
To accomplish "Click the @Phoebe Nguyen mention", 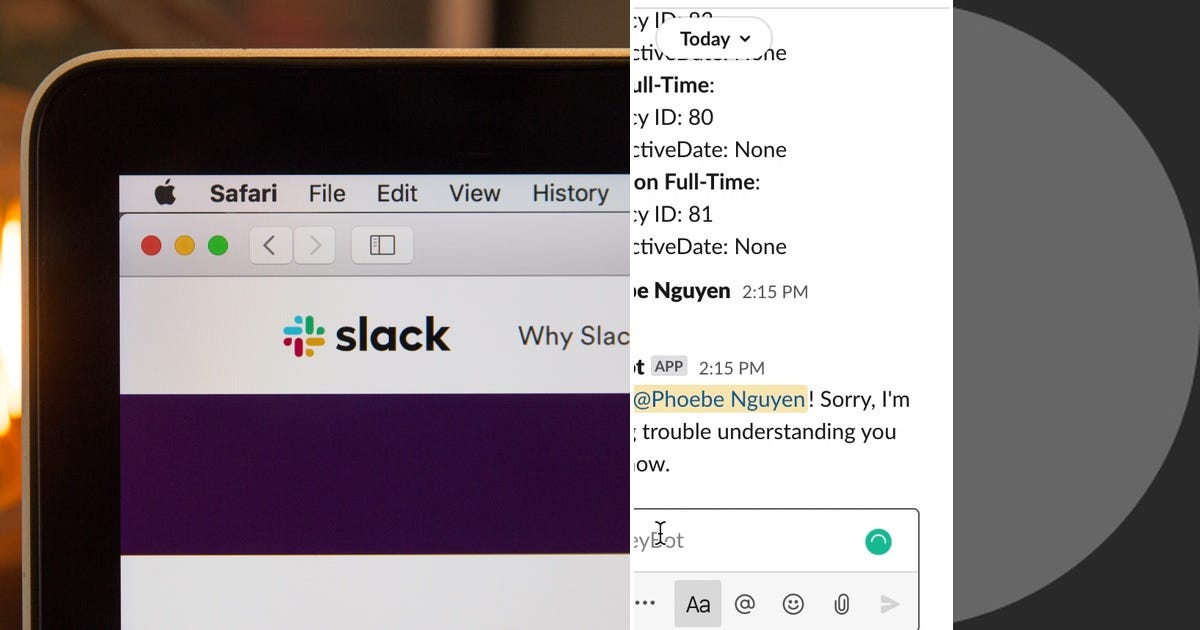I will [720, 399].
